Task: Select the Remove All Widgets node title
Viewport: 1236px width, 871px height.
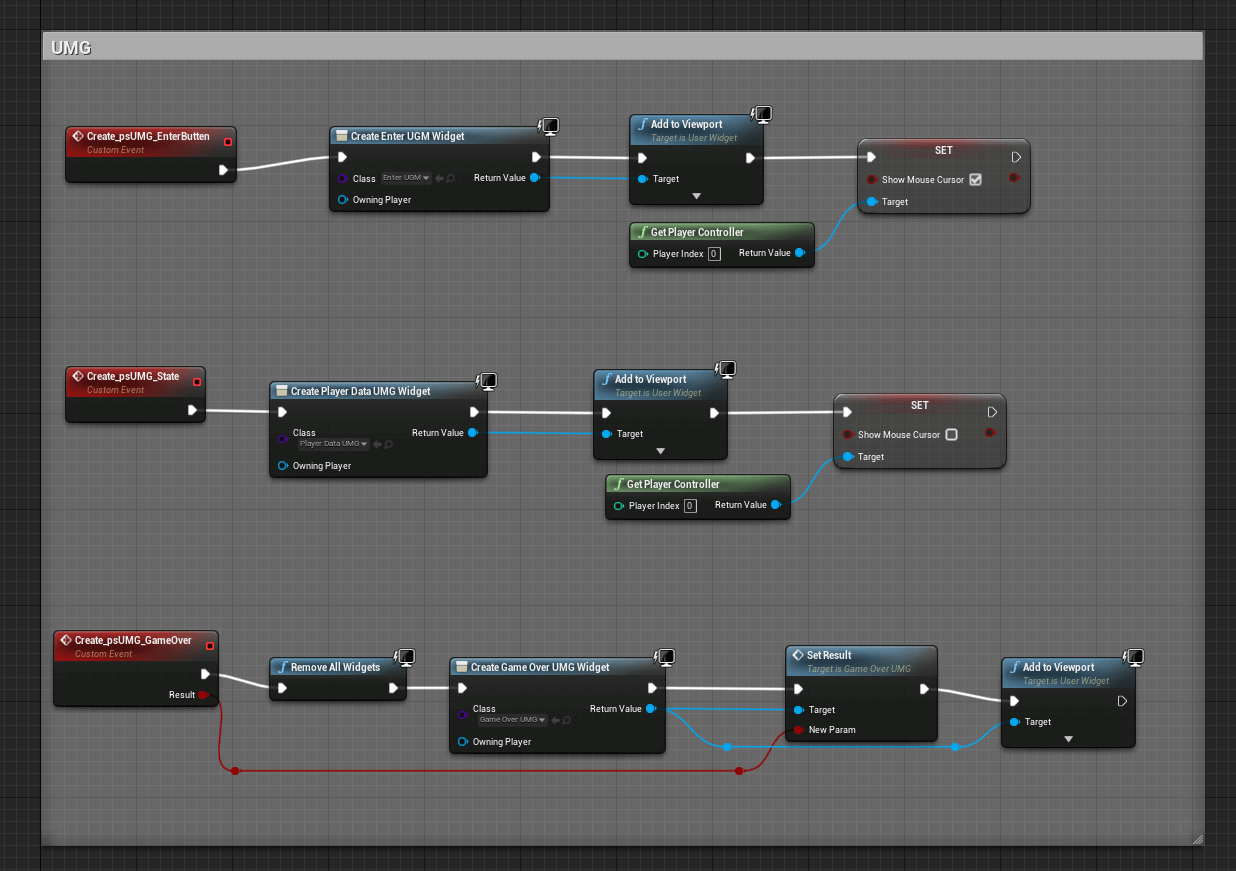Action: [x=336, y=667]
